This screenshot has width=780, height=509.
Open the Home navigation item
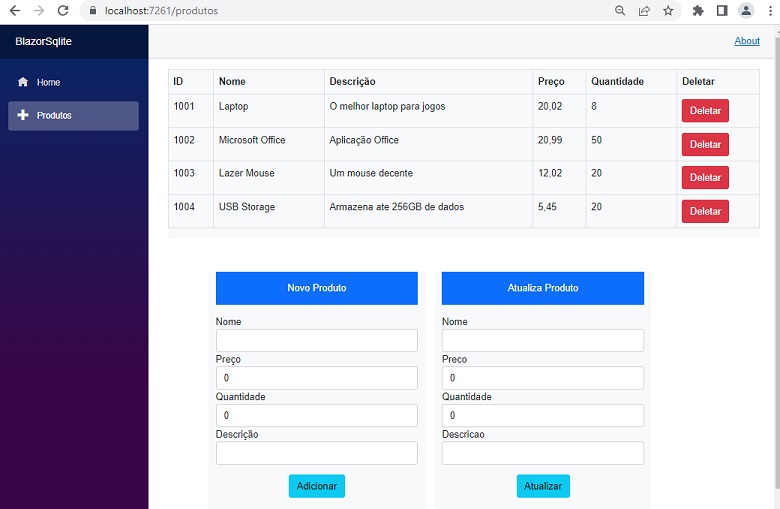(x=74, y=82)
